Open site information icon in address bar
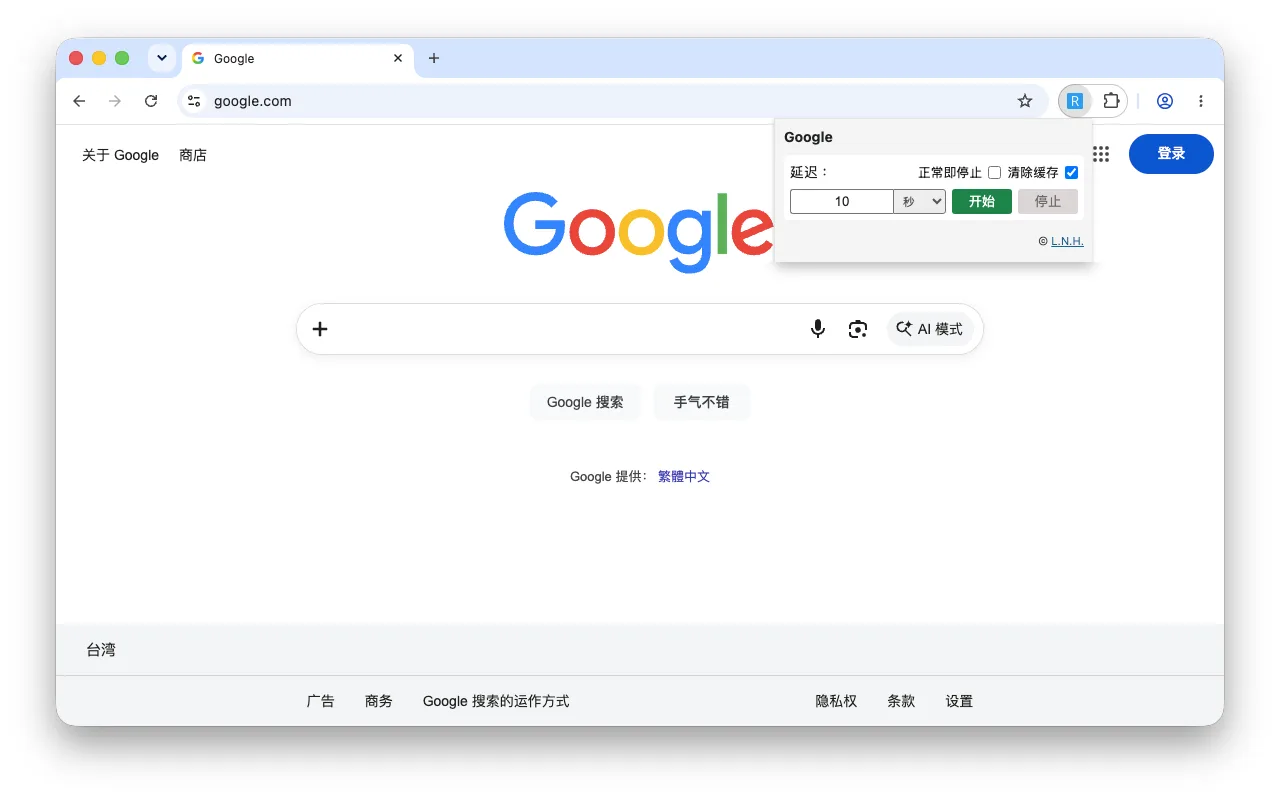Viewport: 1280px width, 800px height. (x=195, y=101)
